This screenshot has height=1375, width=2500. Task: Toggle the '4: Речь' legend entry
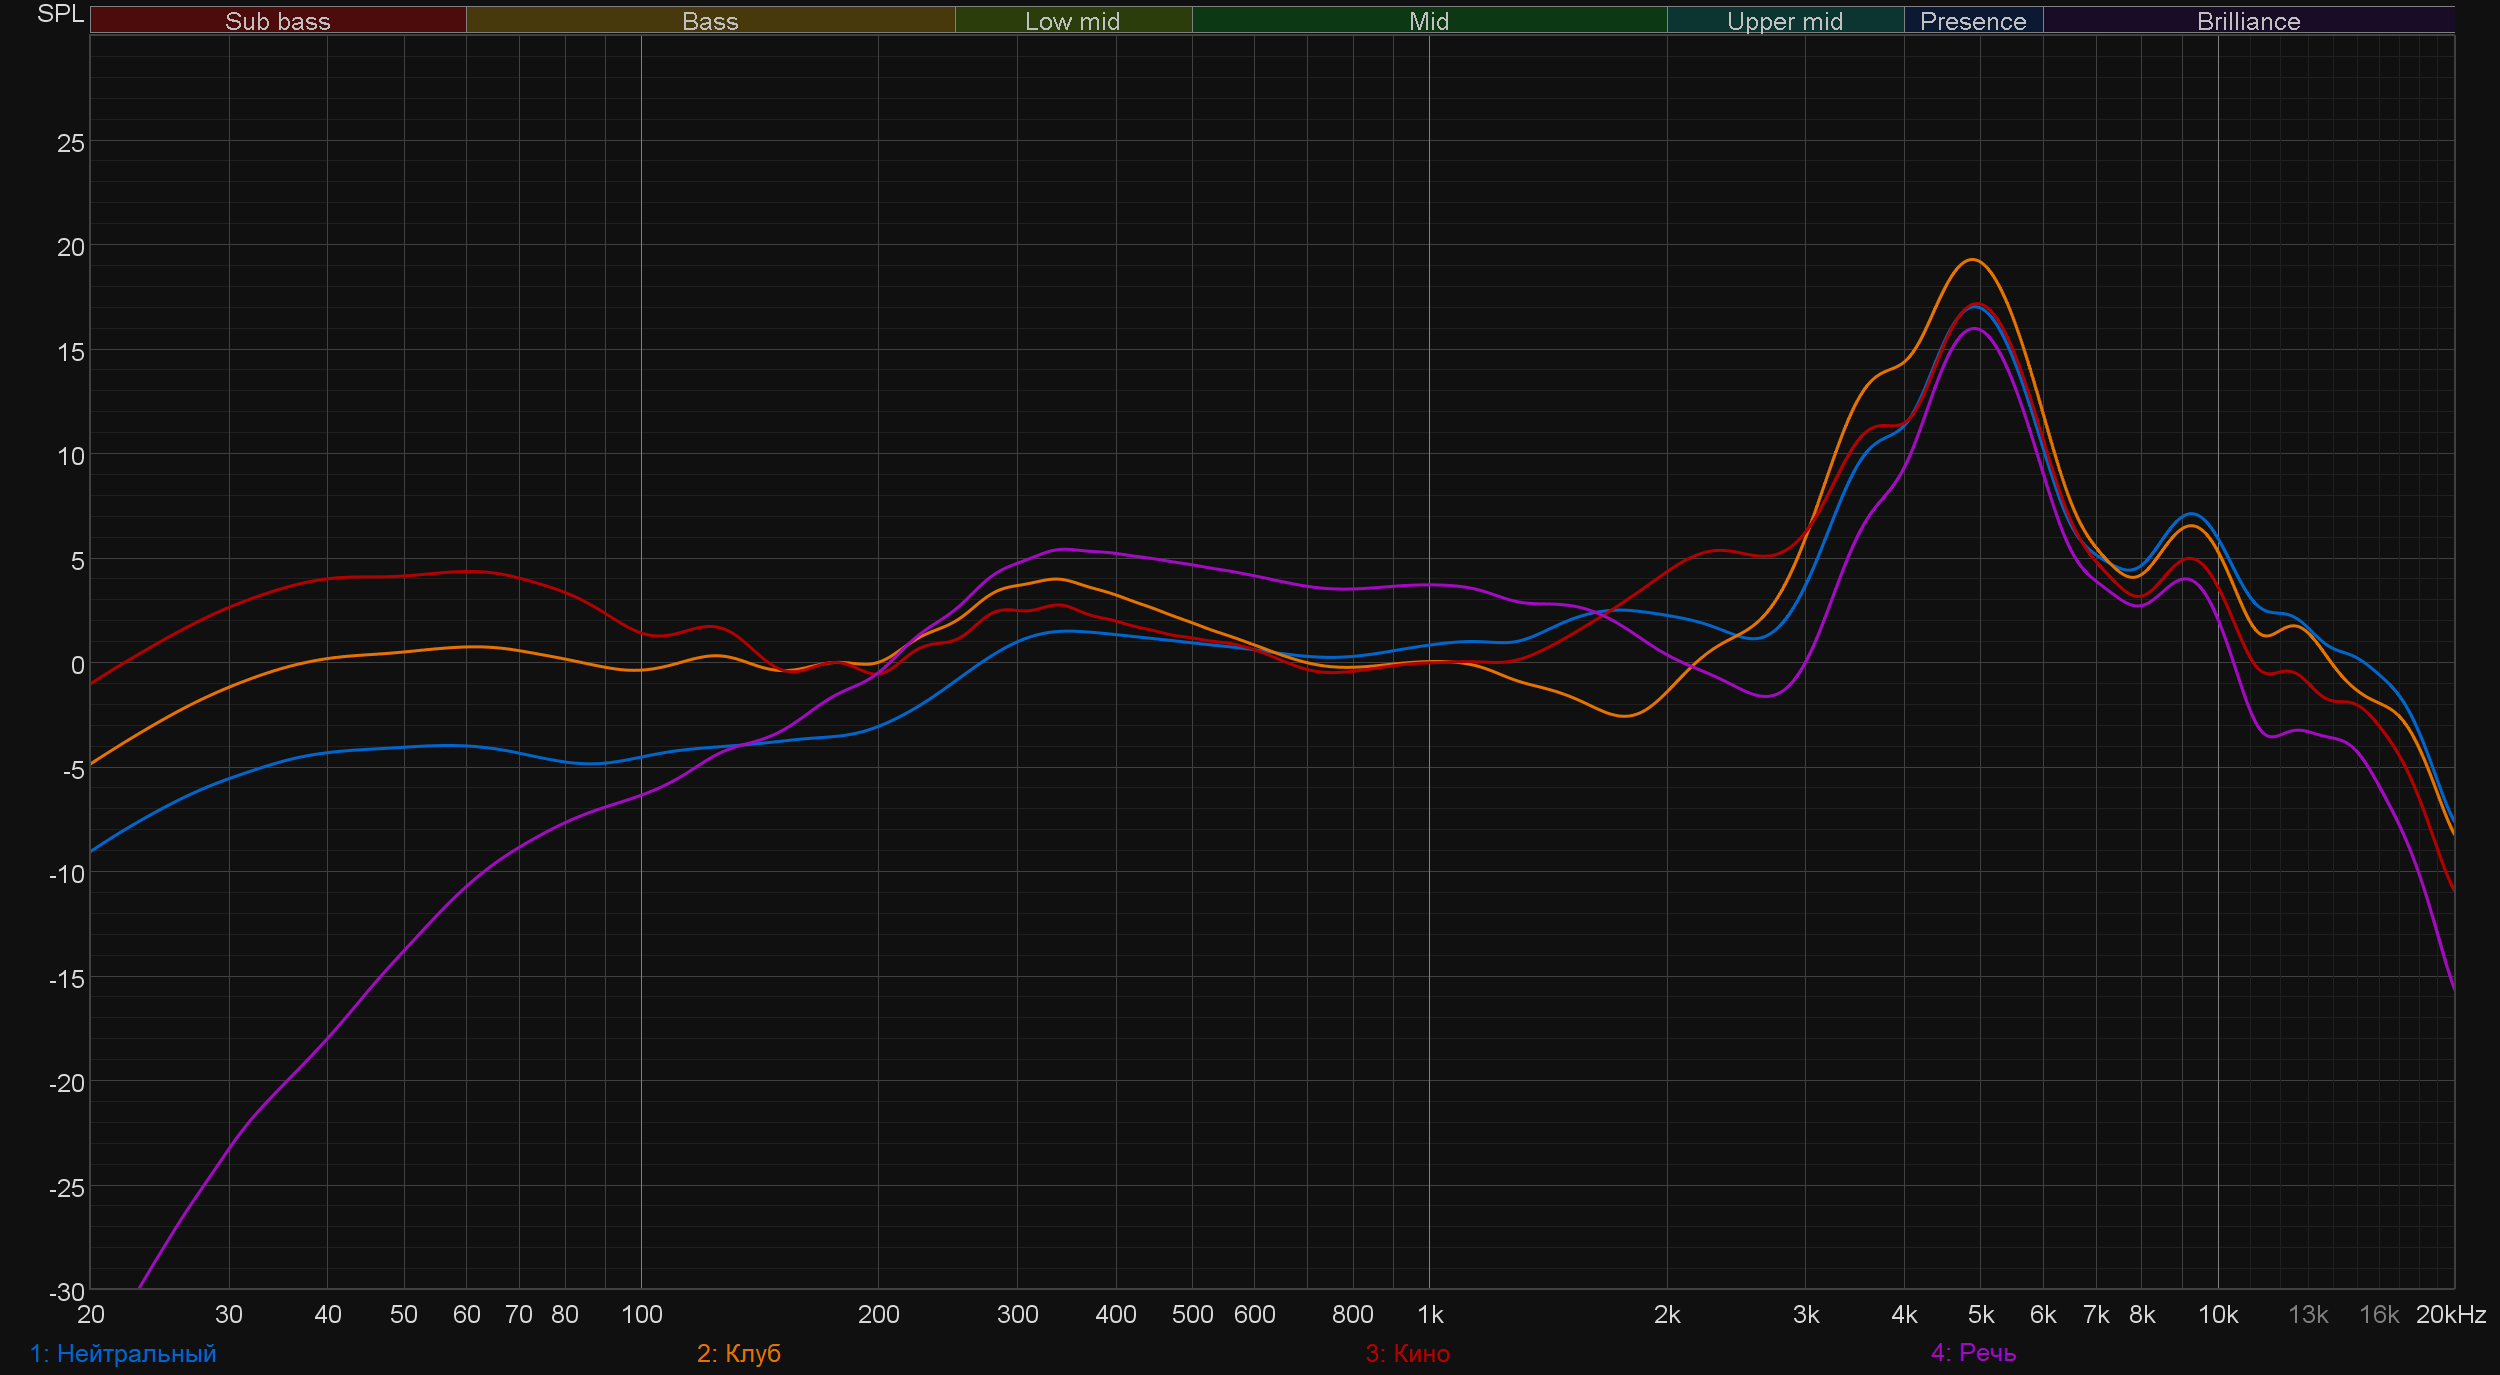[1973, 1353]
